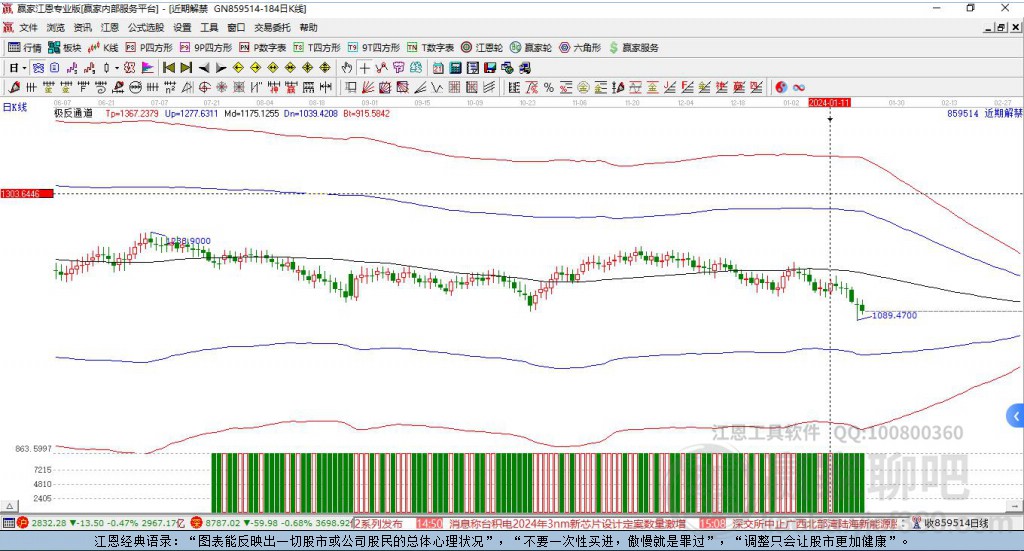The image size is (1024, 551).
Task: Expand the candlestick style dropdown arrow
Action: pos(116,68)
